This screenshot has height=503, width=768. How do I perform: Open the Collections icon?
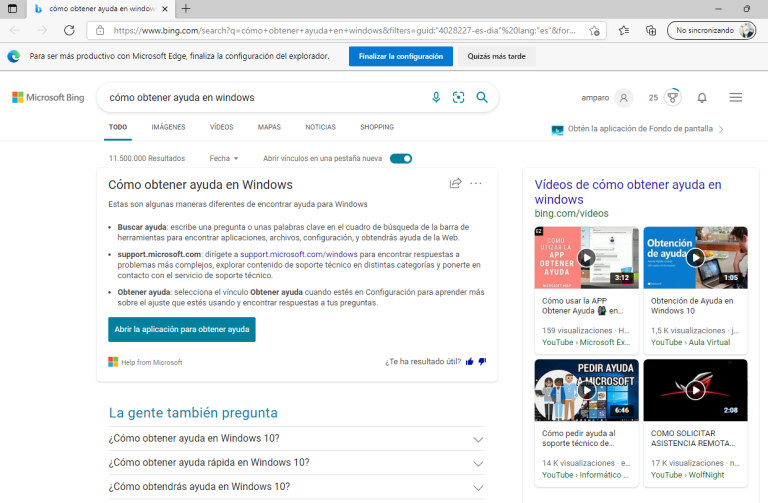coord(650,30)
